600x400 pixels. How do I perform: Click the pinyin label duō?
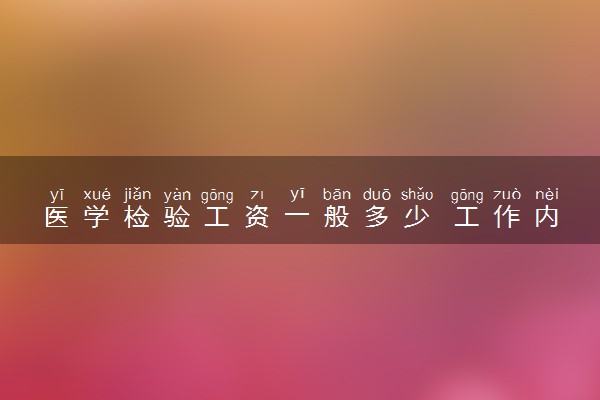[377, 194]
